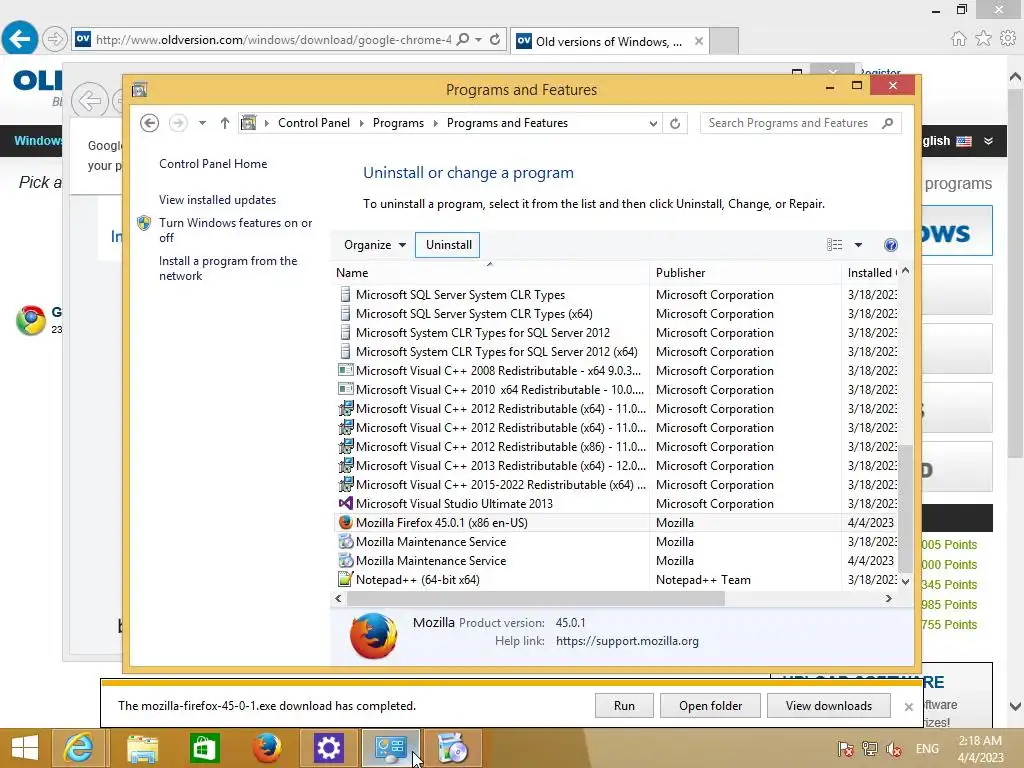Click the Programs breadcrumb
The height and width of the screenshot is (768, 1024).
coord(398,123)
